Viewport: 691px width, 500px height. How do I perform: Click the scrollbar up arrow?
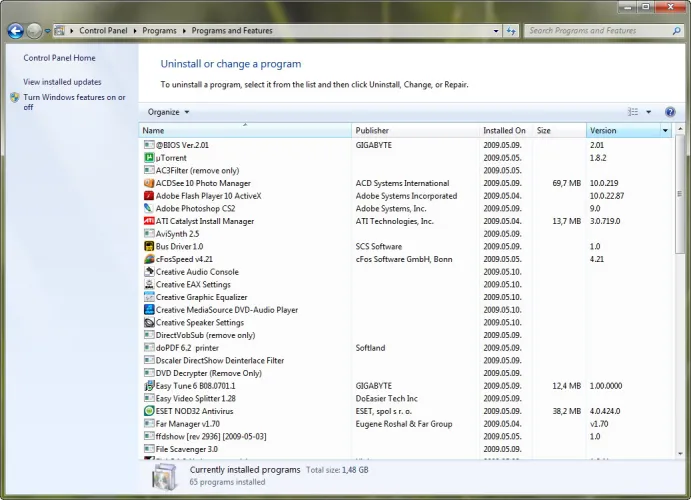tap(680, 129)
